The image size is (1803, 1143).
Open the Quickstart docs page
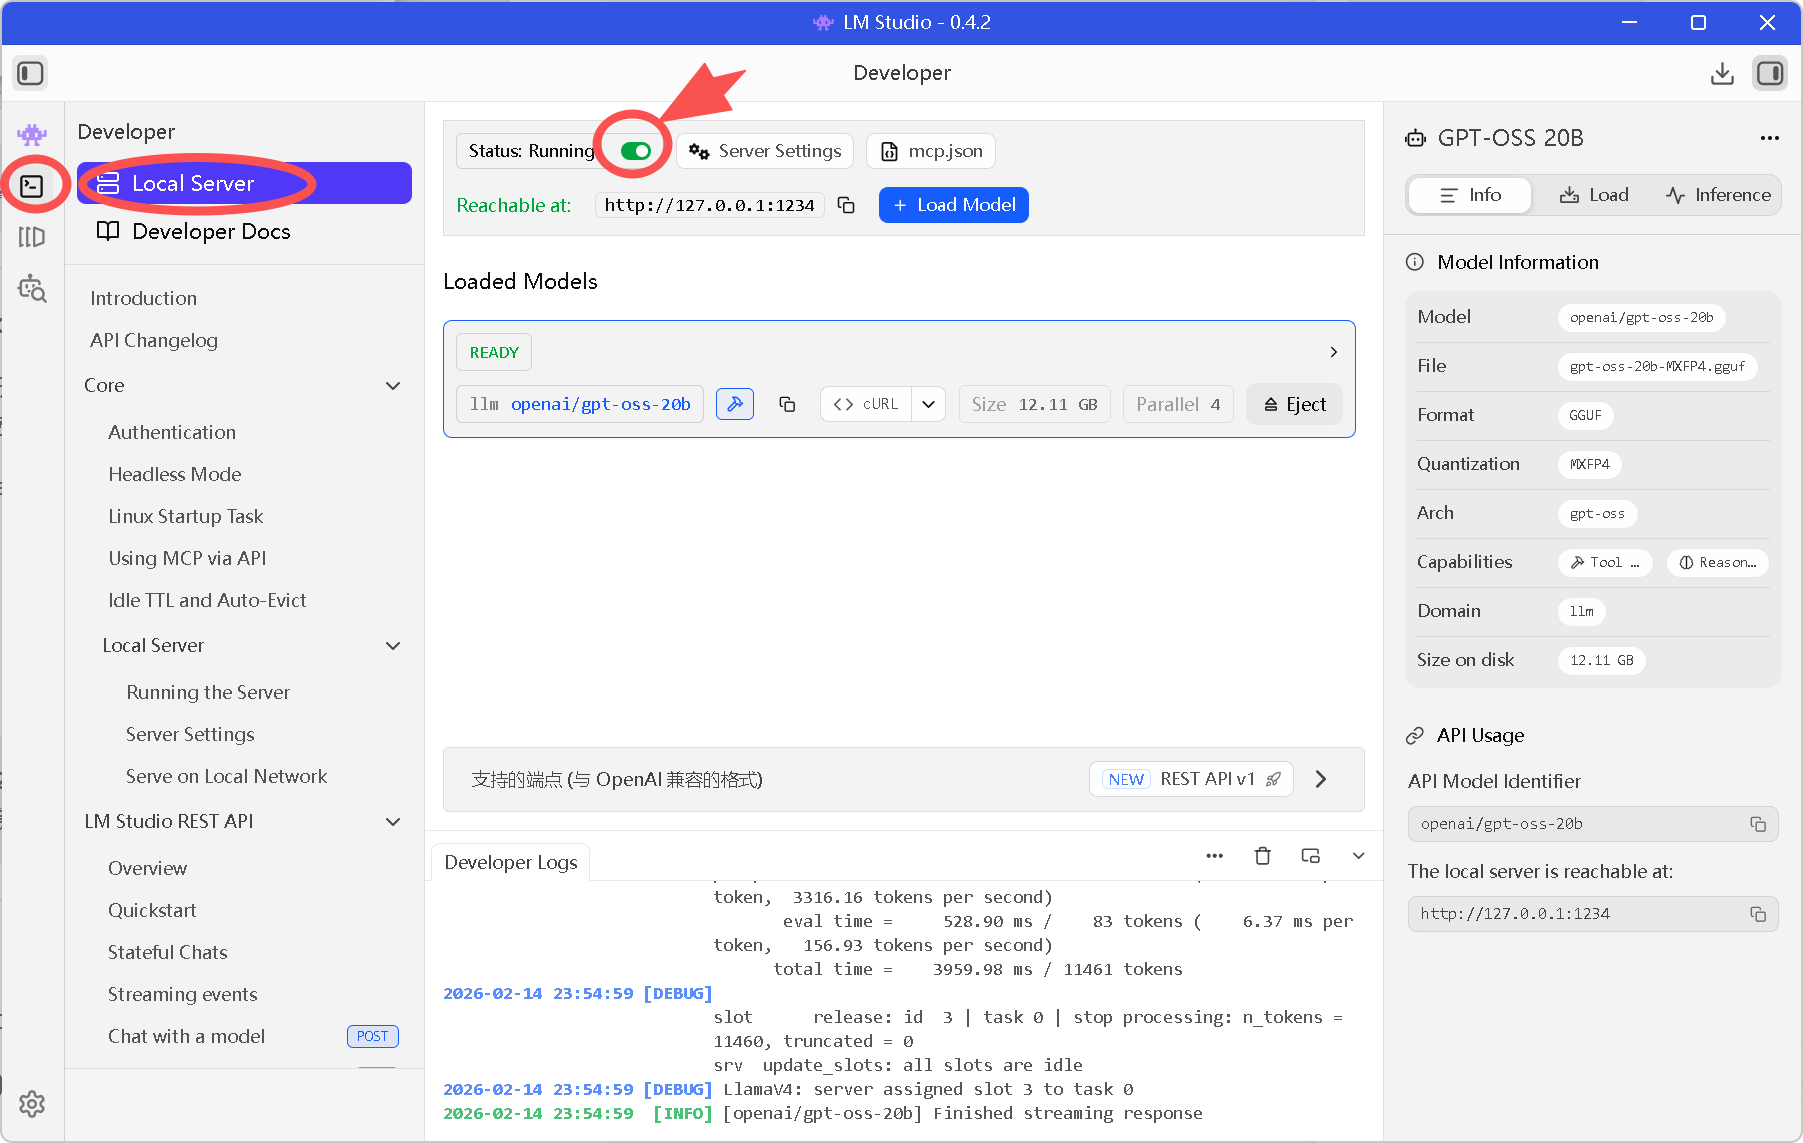152,910
